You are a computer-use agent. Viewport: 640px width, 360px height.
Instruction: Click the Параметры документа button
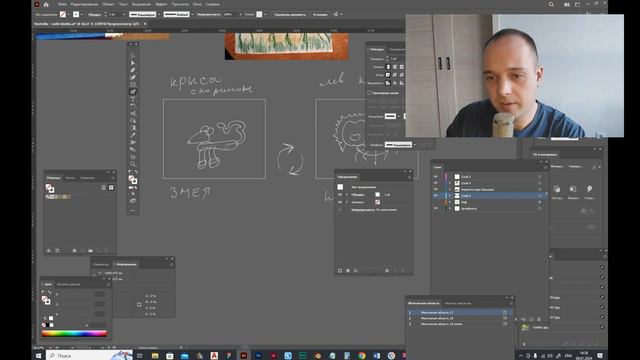point(290,14)
